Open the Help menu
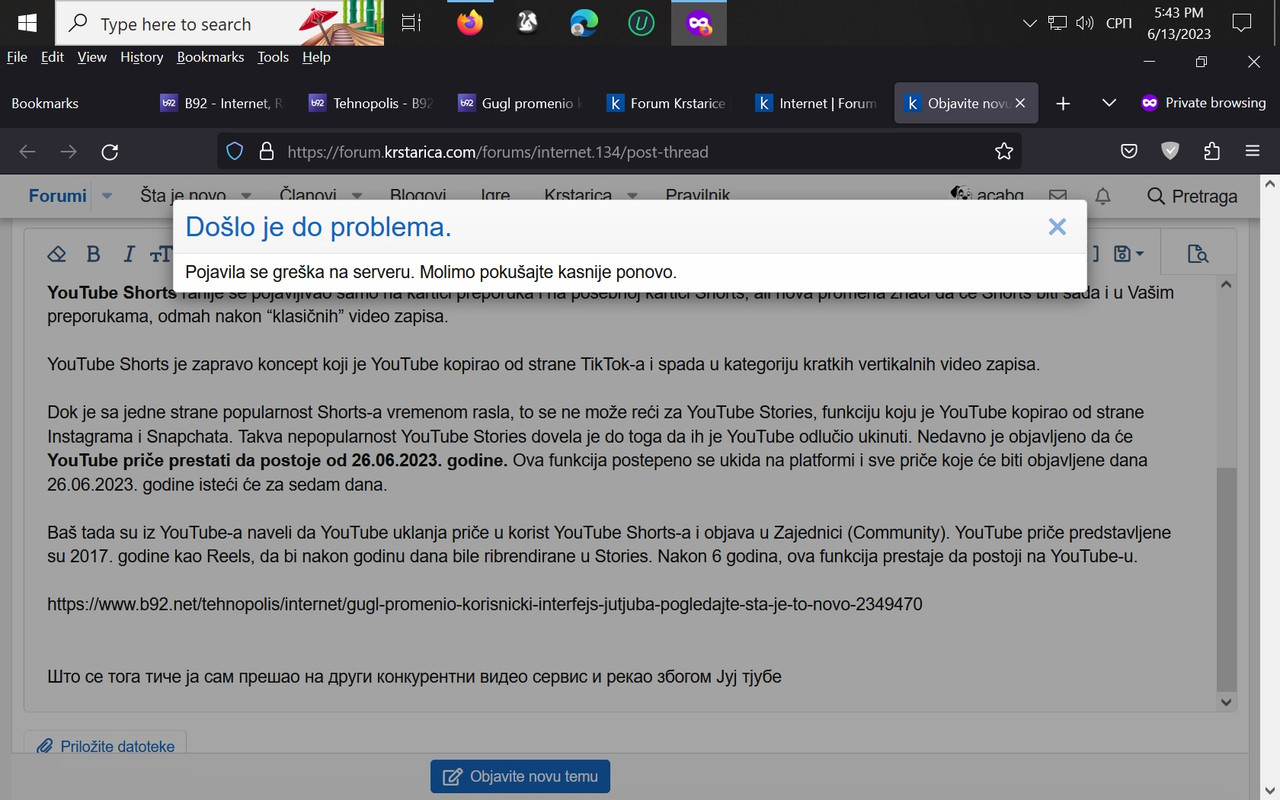The image size is (1280, 800). coord(316,57)
